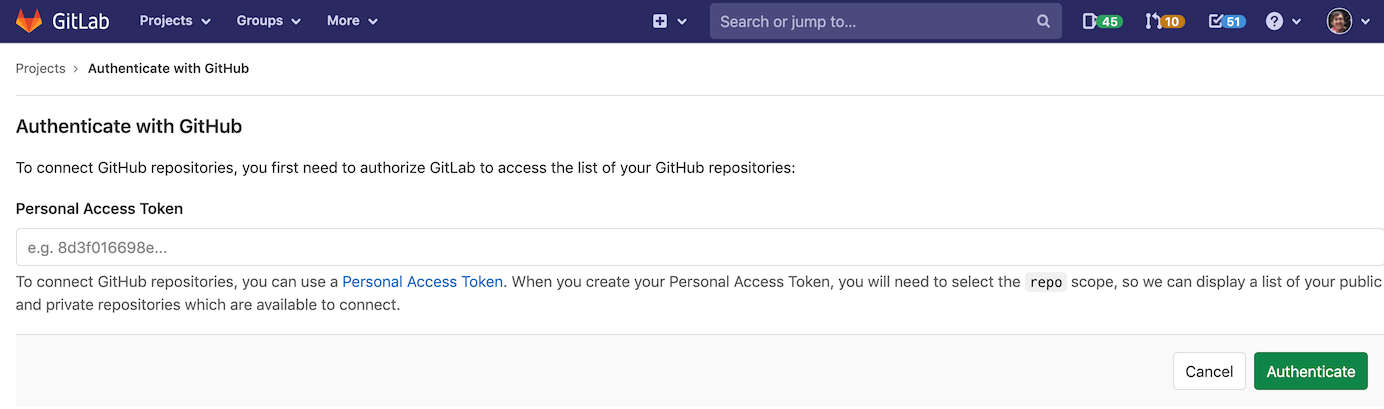The image size is (1384, 409).
Task: Open issues counter showing 45
Action: pos(1102,21)
